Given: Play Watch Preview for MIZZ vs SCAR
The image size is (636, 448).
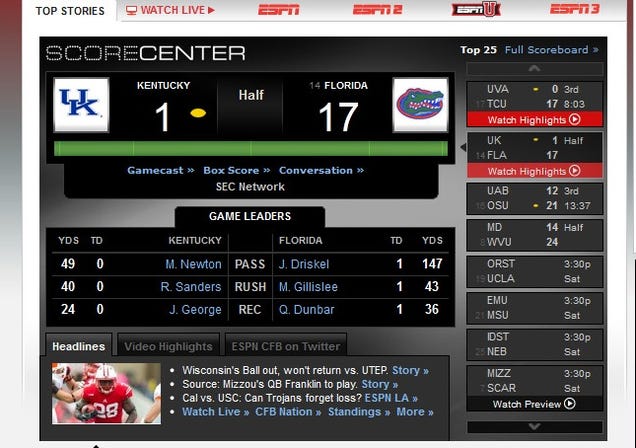Looking at the screenshot, I should click(535, 404).
